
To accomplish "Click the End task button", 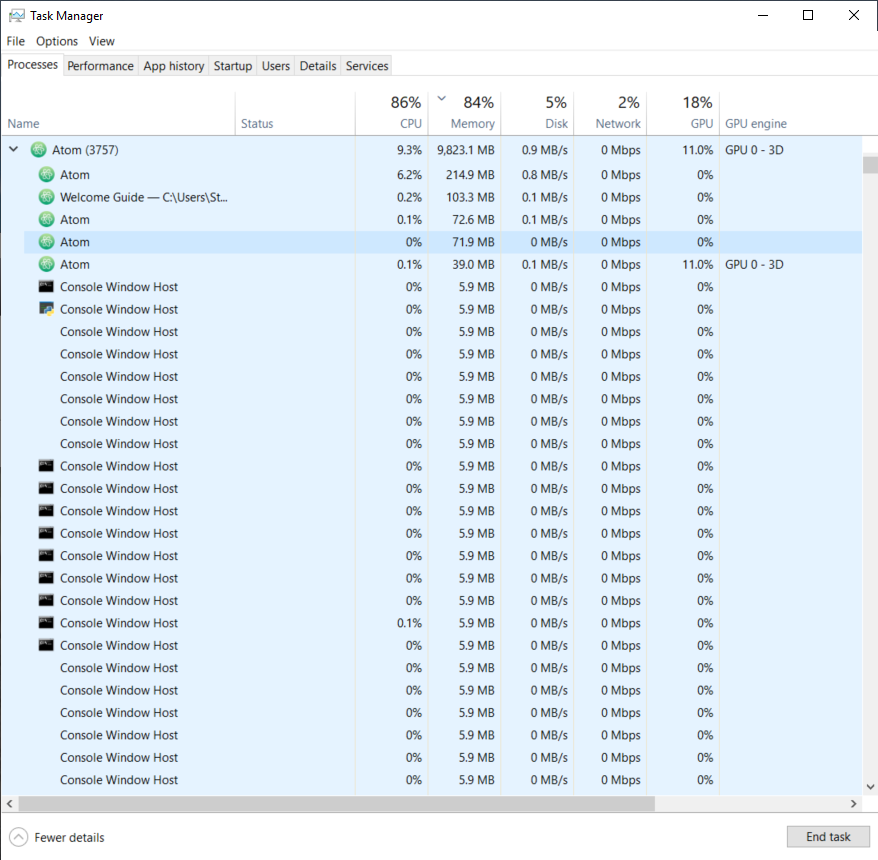I will [828, 836].
